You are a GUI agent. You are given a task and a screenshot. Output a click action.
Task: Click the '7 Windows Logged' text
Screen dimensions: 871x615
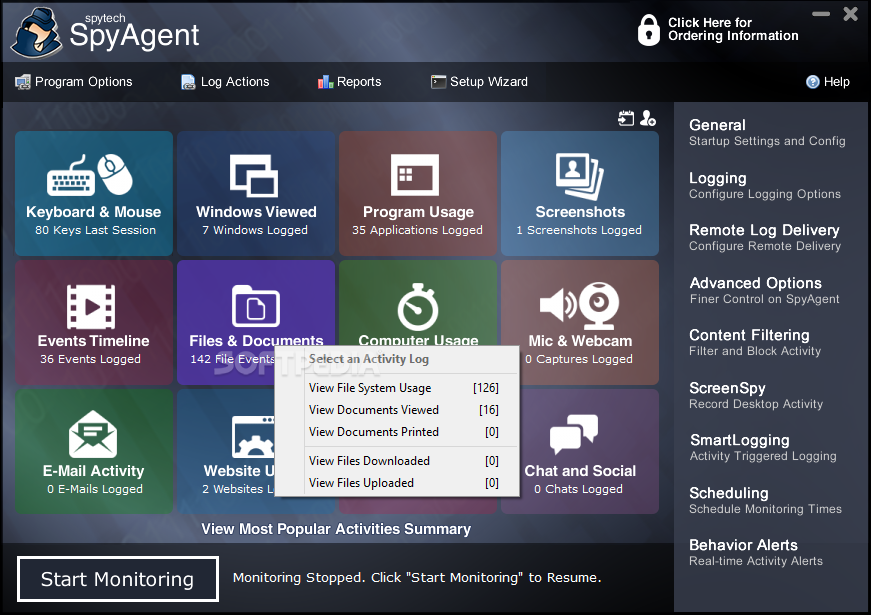pos(255,230)
